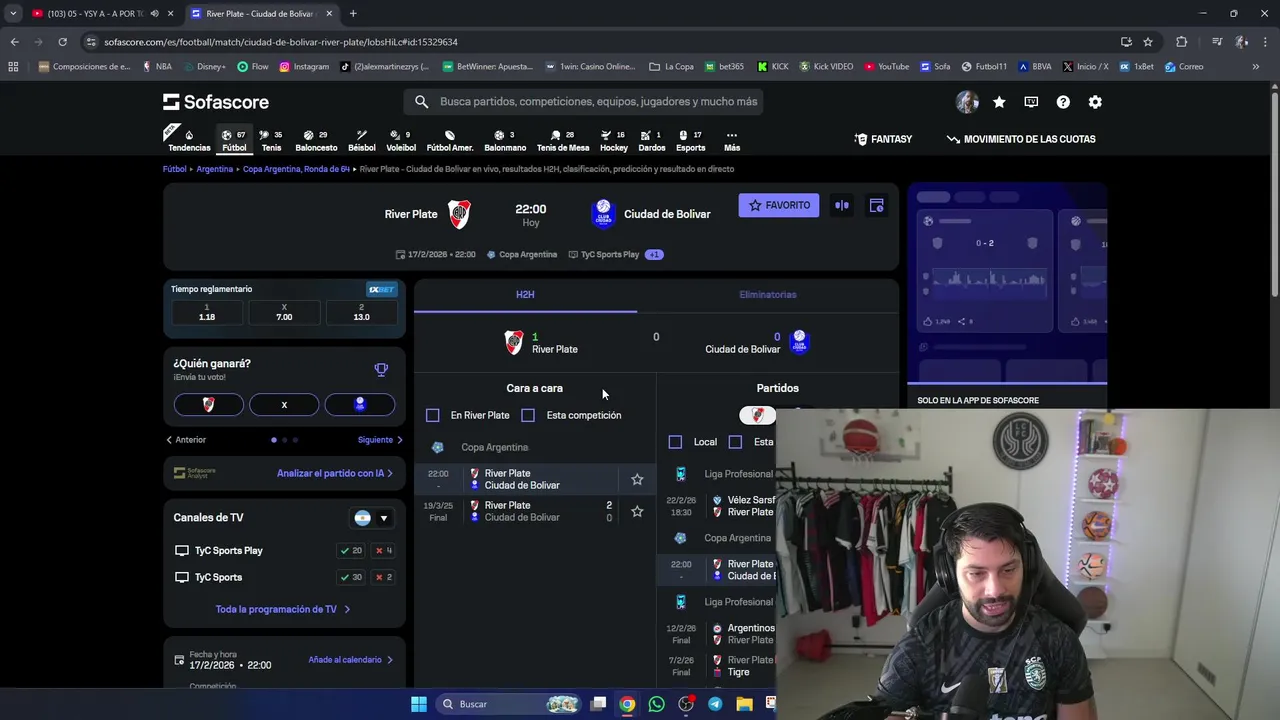Select the Fútbol Amer. sport icon
The height and width of the screenshot is (720, 1280).
(x=450, y=140)
